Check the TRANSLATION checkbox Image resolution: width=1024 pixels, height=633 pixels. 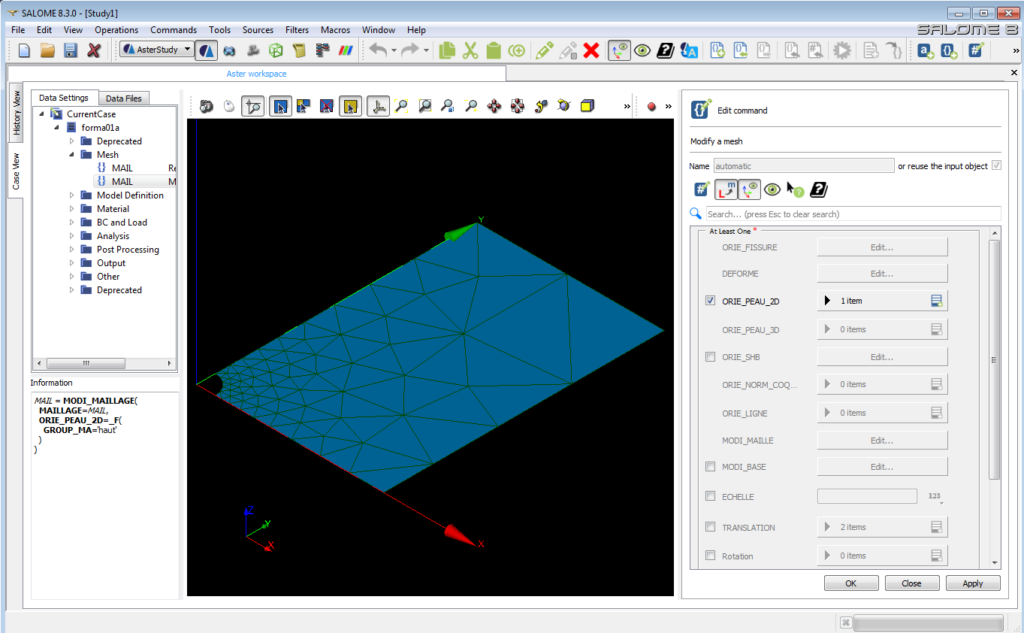point(710,527)
